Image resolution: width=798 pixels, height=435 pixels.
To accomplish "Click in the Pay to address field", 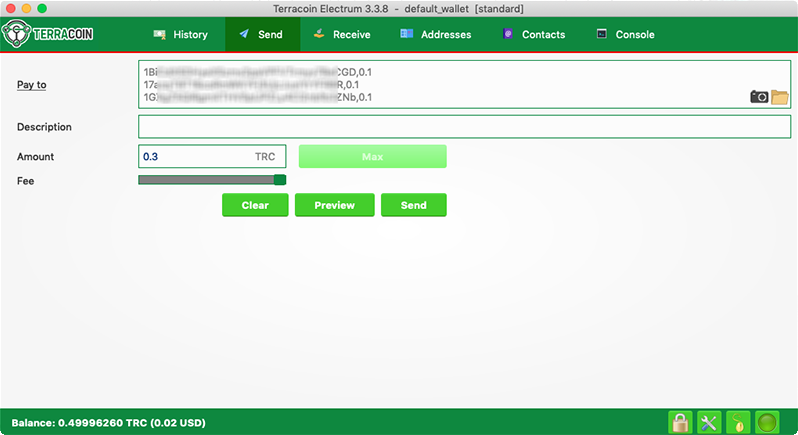I will (x=464, y=84).
